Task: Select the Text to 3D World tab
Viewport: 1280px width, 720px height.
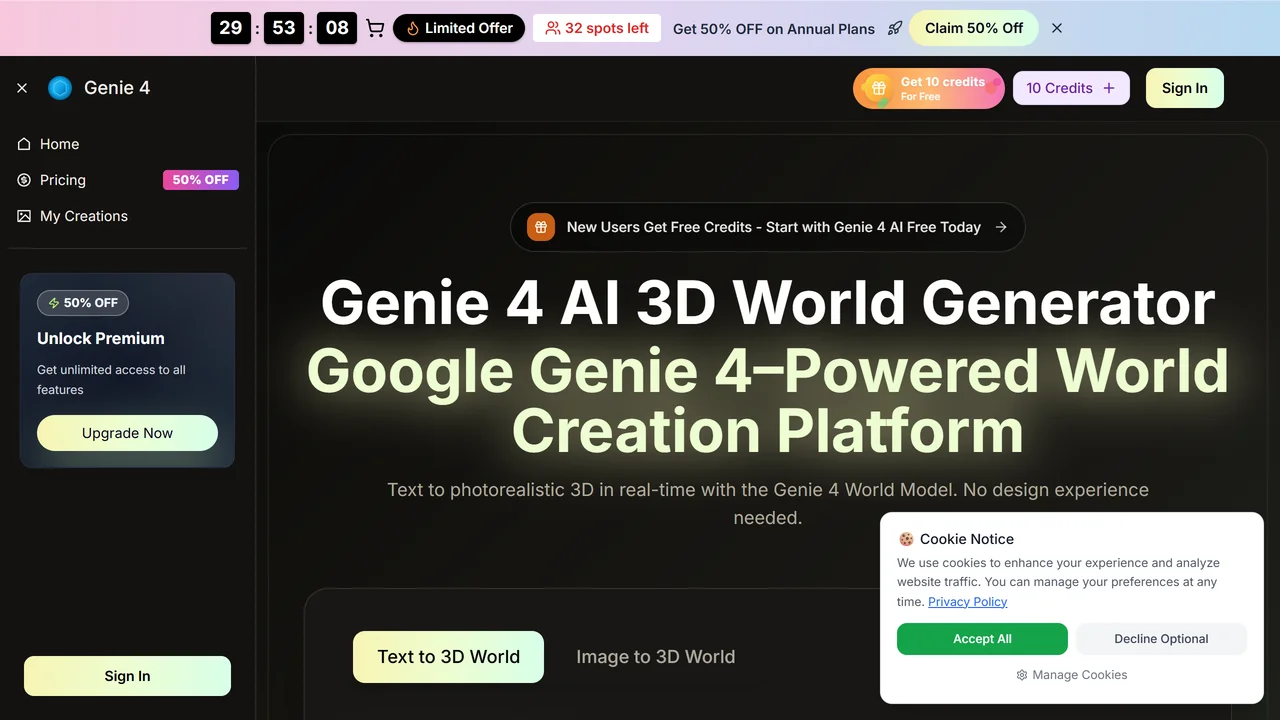Action: (x=448, y=657)
